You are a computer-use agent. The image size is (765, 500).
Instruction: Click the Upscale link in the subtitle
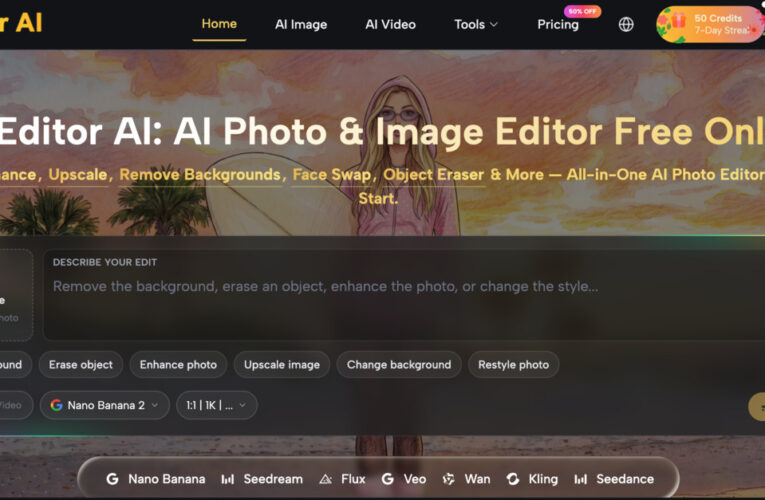pyautogui.click(x=78, y=175)
